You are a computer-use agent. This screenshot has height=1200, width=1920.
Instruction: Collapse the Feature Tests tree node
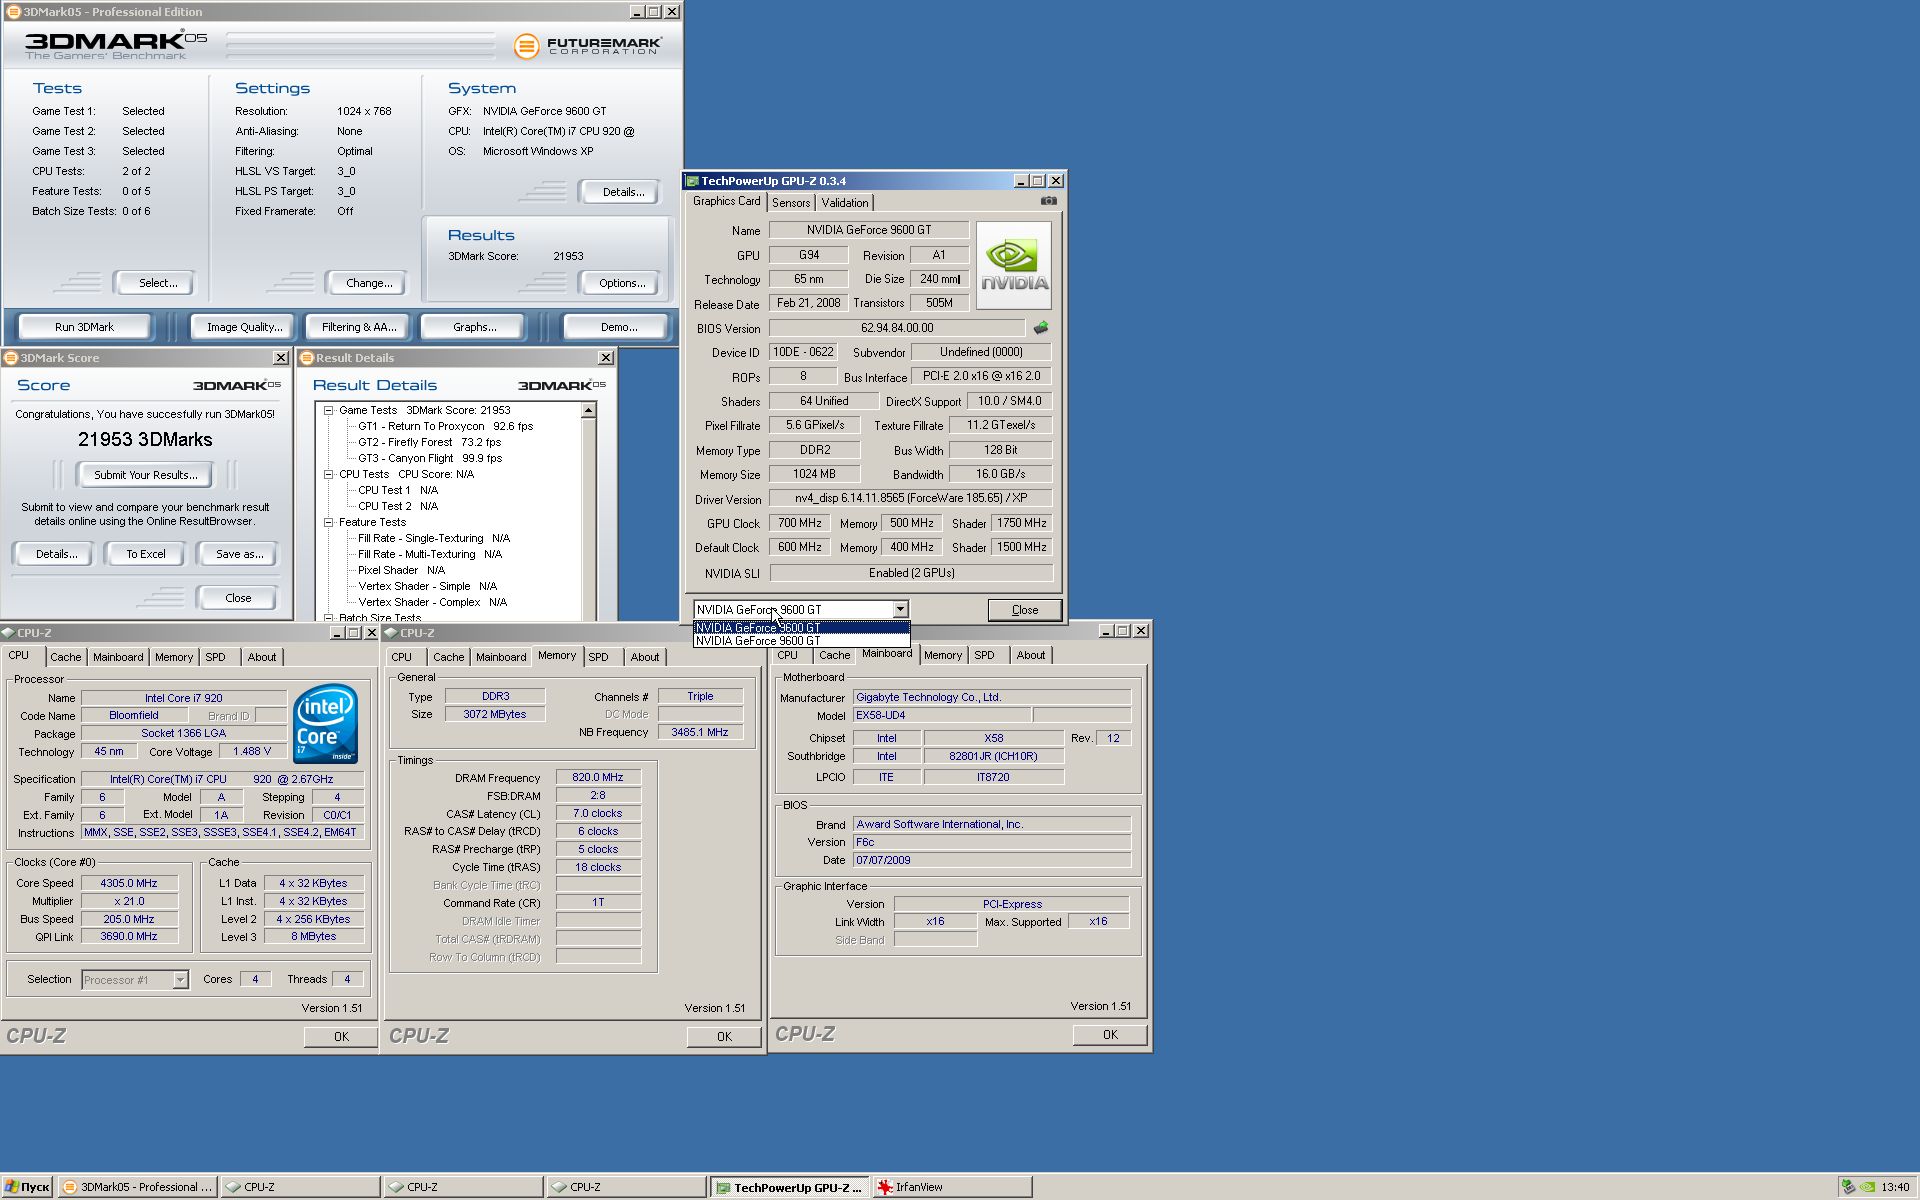(x=328, y=522)
